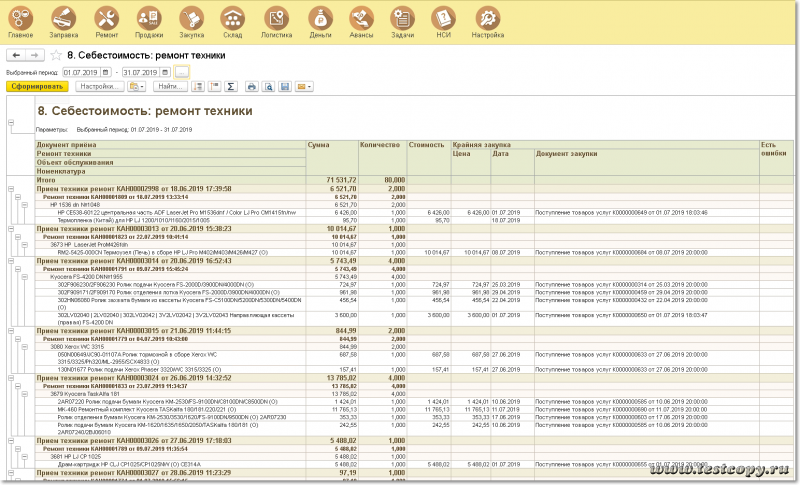Collapse group 3681 HP LJ CP 1025

tap(24, 457)
